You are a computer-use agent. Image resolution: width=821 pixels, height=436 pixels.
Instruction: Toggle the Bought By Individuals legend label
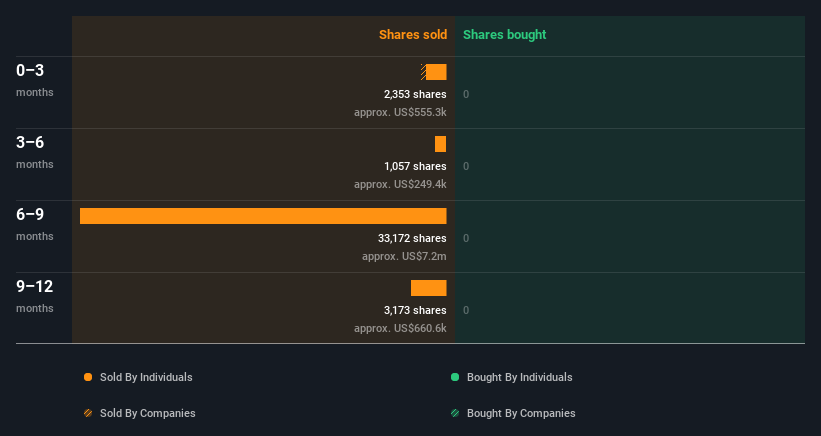519,377
